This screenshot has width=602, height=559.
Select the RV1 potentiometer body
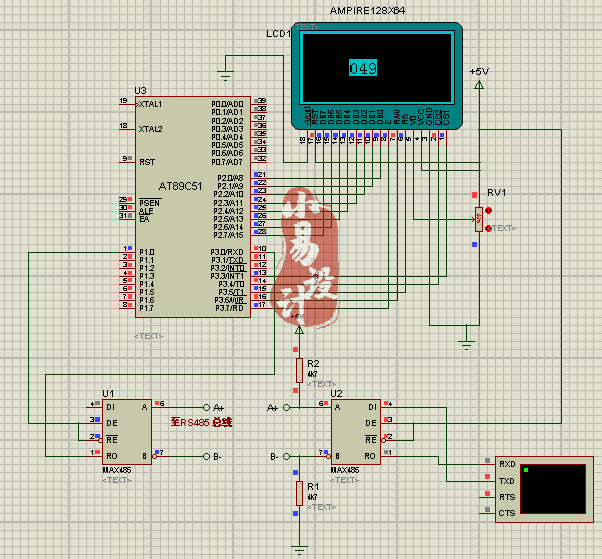479,219
